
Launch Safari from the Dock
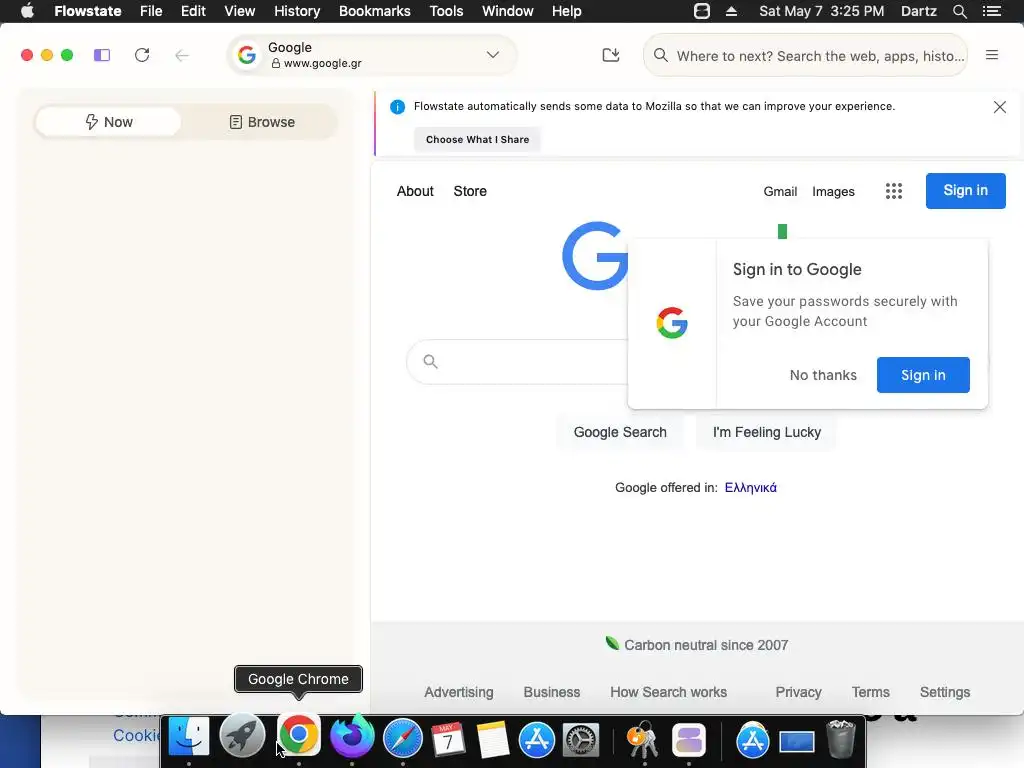[402, 739]
